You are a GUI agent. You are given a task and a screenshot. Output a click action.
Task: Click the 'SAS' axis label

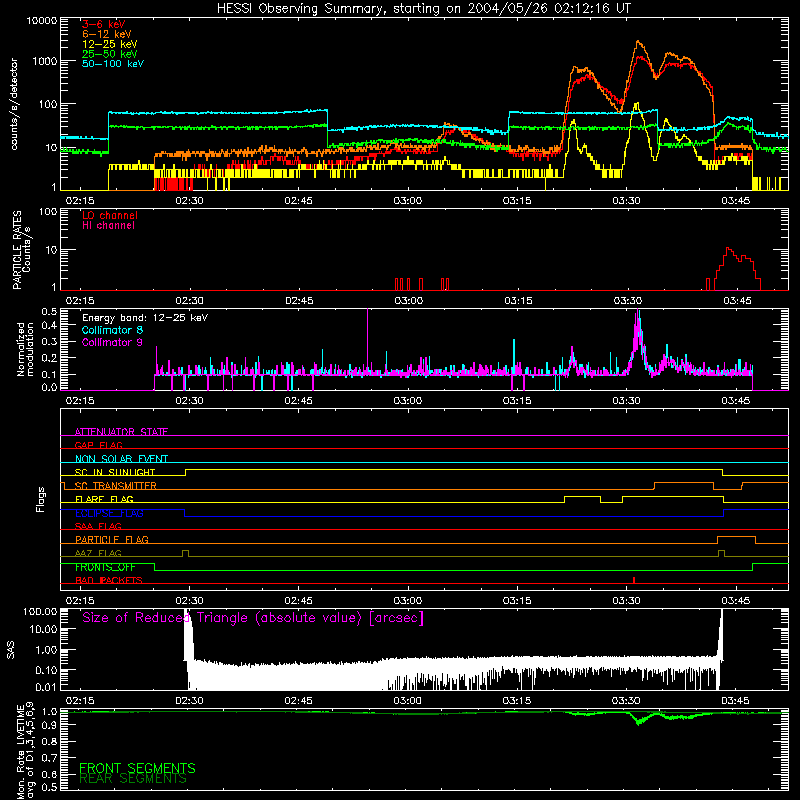11,649
